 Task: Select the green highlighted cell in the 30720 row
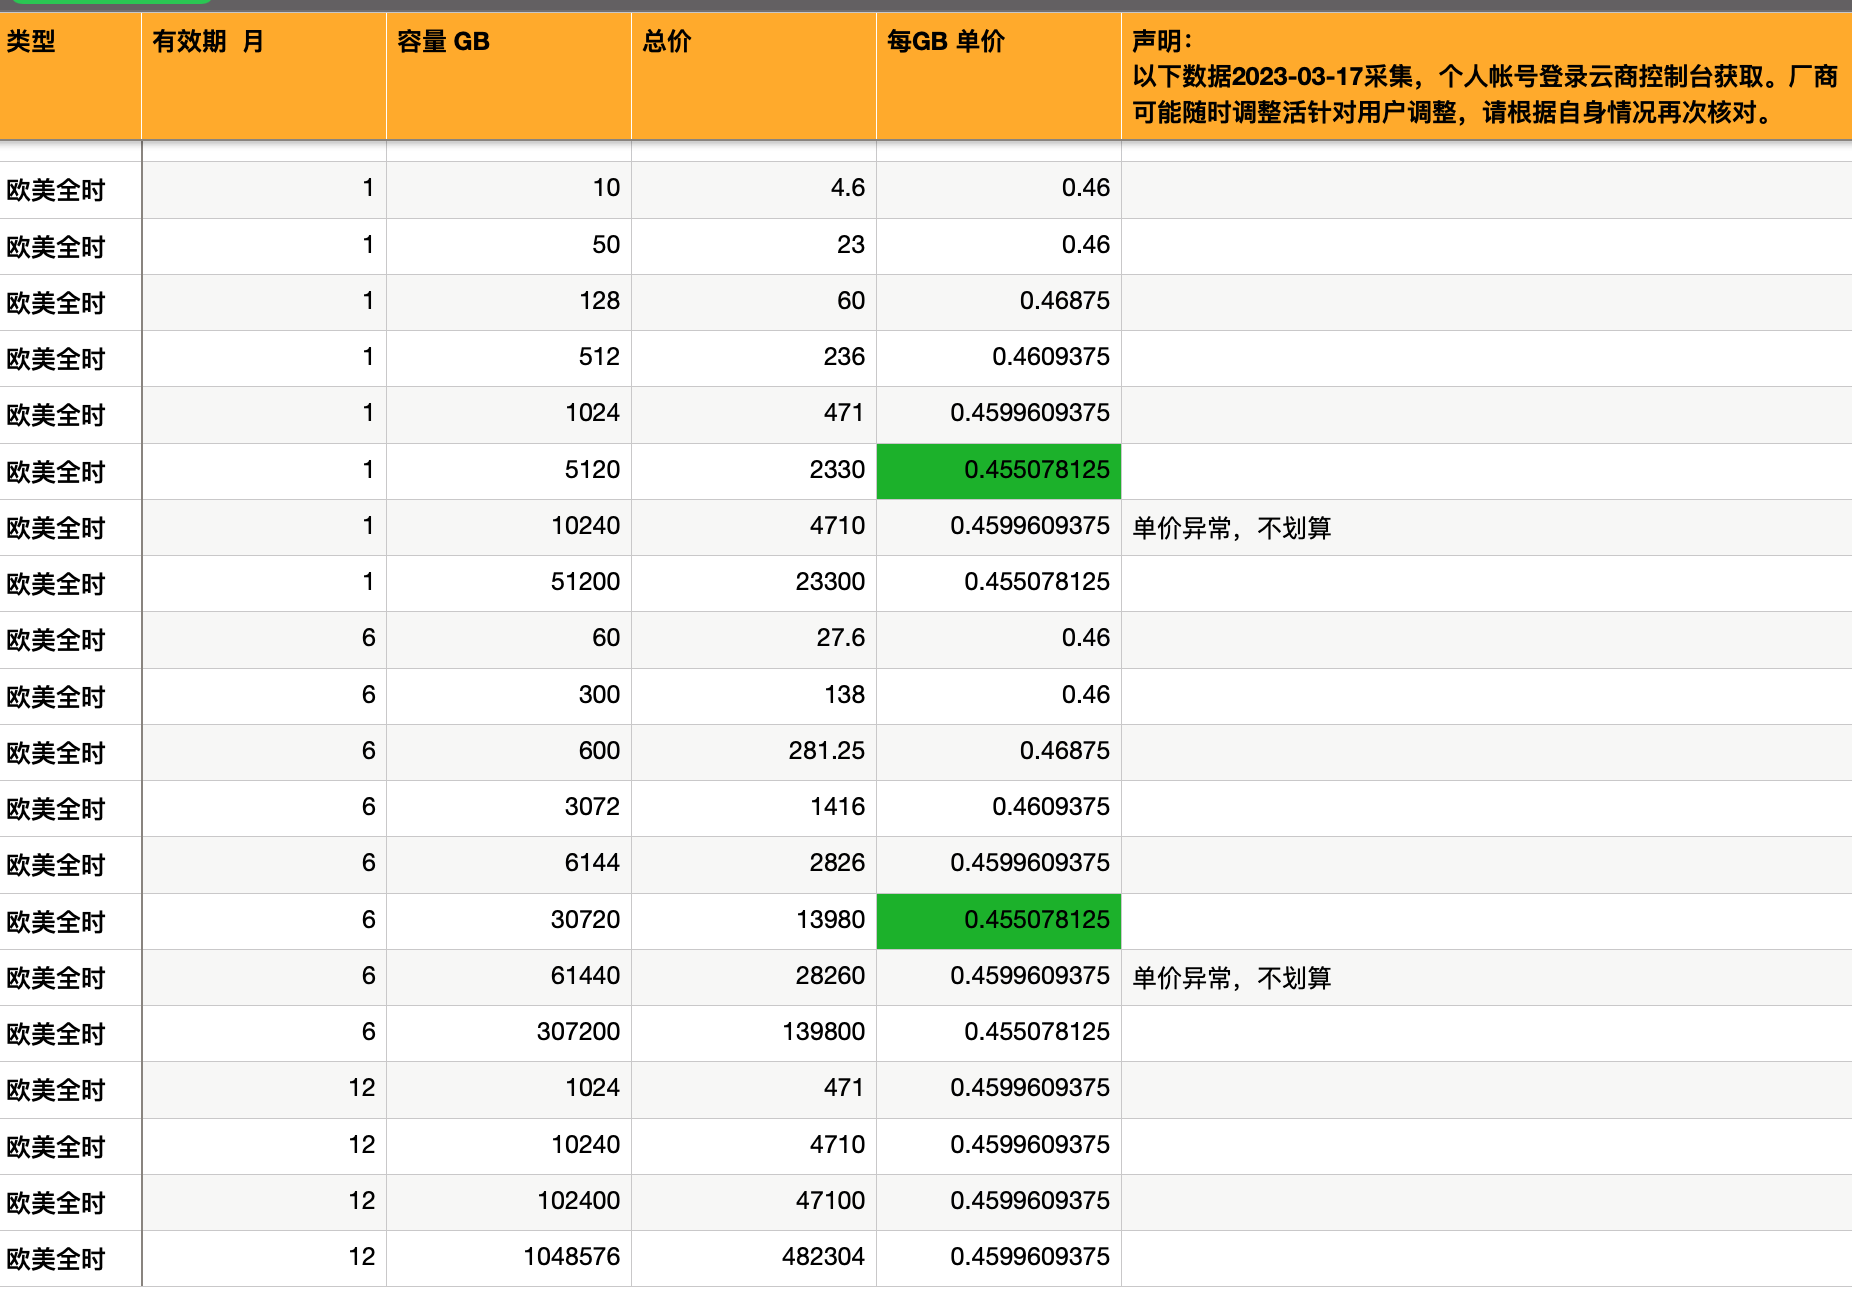point(999,921)
